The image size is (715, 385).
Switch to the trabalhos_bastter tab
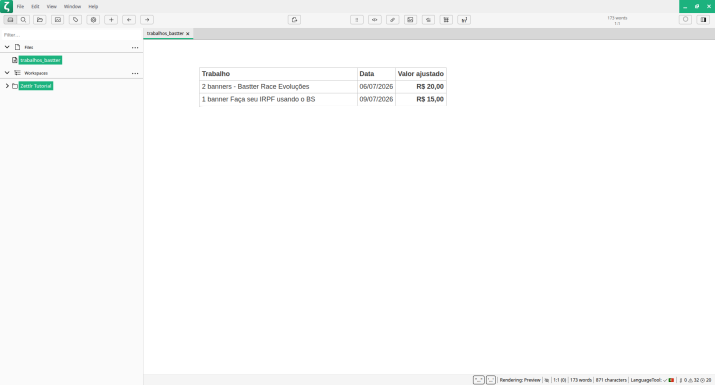tap(165, 33)
